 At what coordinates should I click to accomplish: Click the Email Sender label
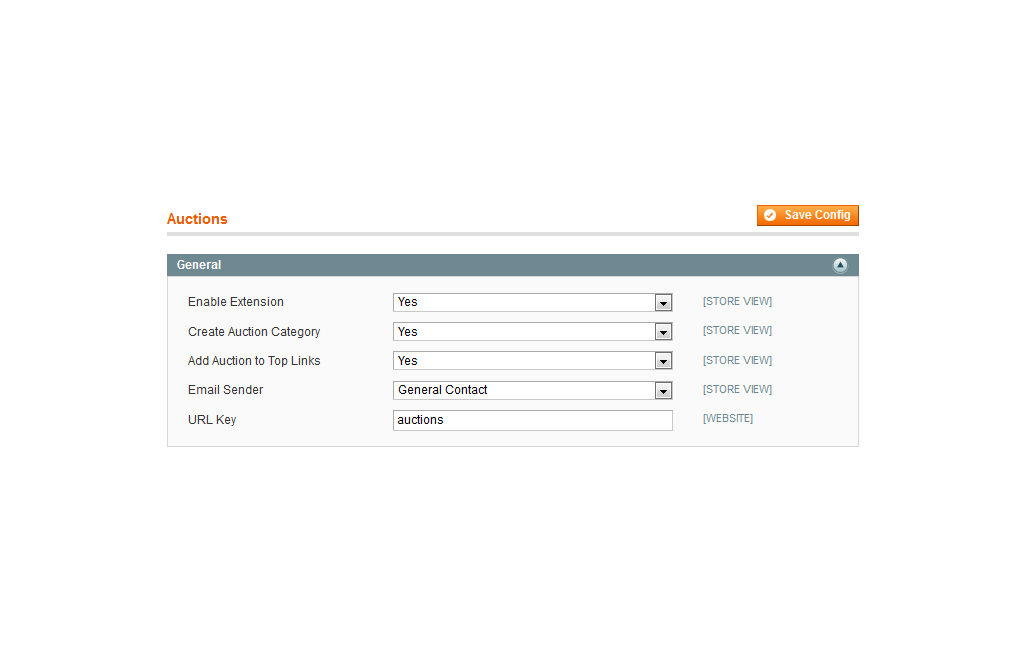tap(225, 390)
